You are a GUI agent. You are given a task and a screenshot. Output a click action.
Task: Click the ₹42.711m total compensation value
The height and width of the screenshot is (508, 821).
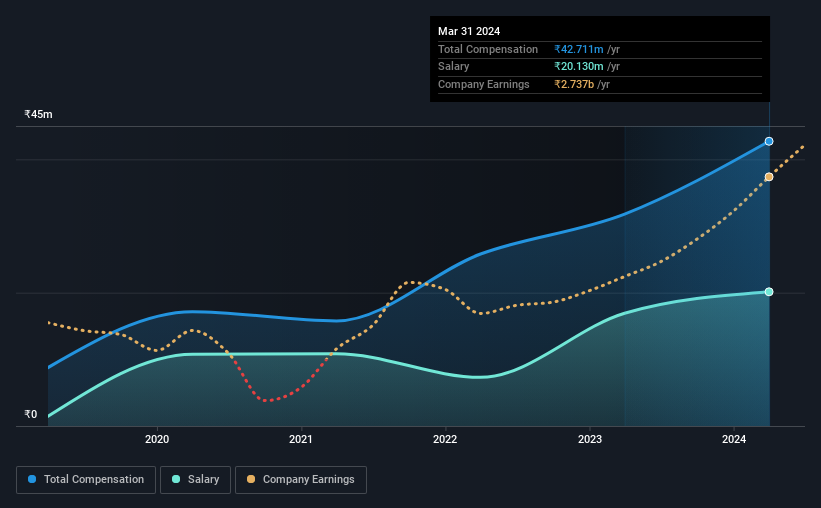click(579, 49)
